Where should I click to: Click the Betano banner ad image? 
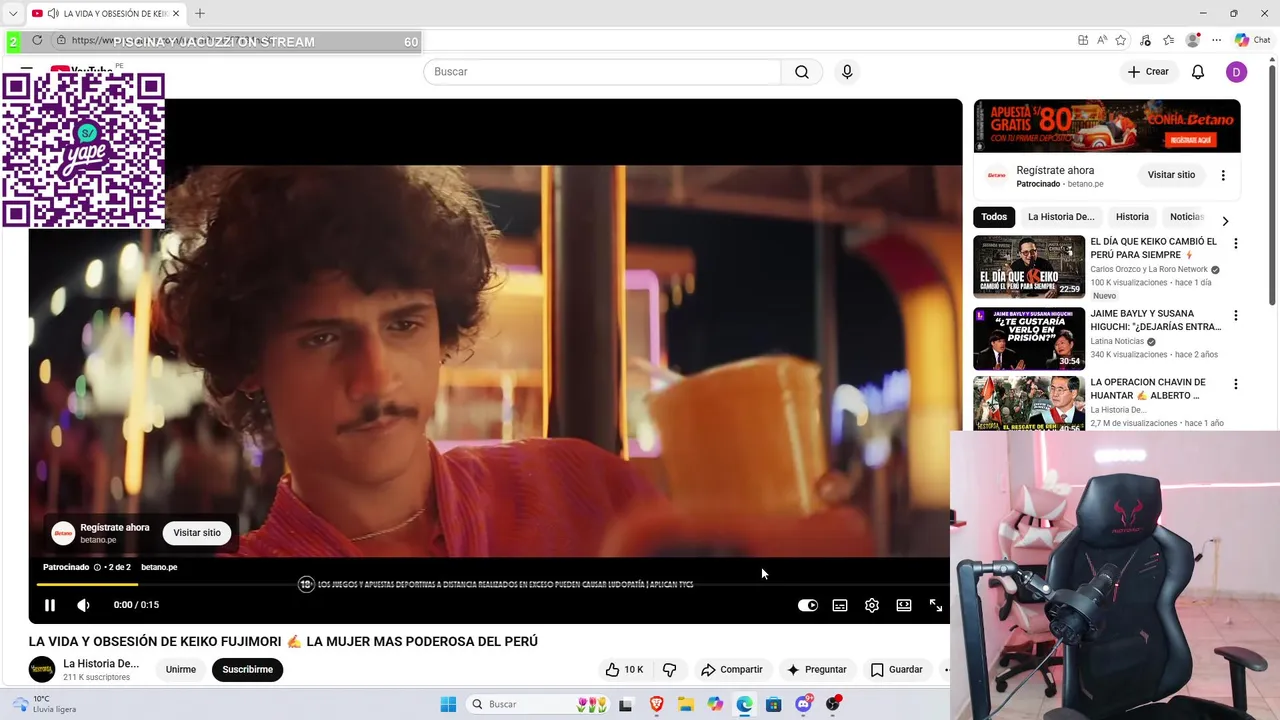point(1107,126)
